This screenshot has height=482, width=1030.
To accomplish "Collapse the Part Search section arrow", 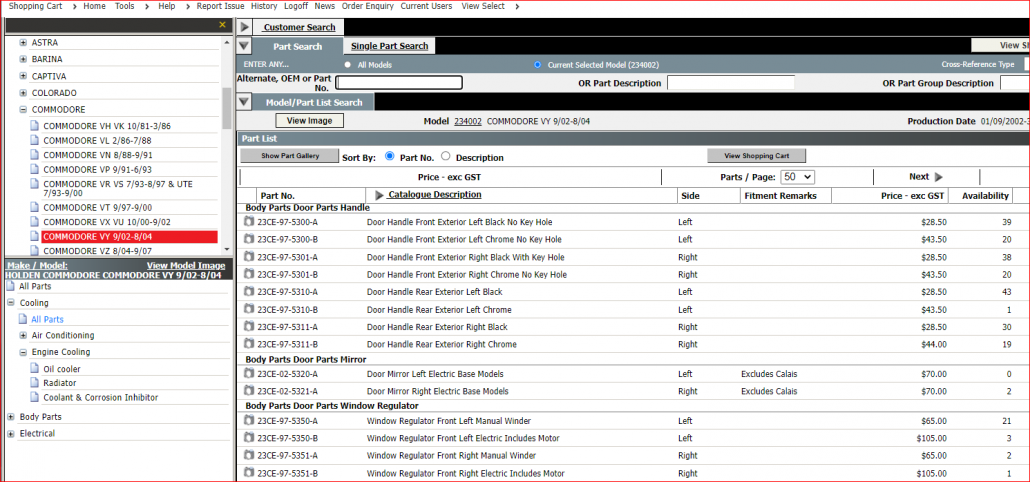I will tap(244, 46).
